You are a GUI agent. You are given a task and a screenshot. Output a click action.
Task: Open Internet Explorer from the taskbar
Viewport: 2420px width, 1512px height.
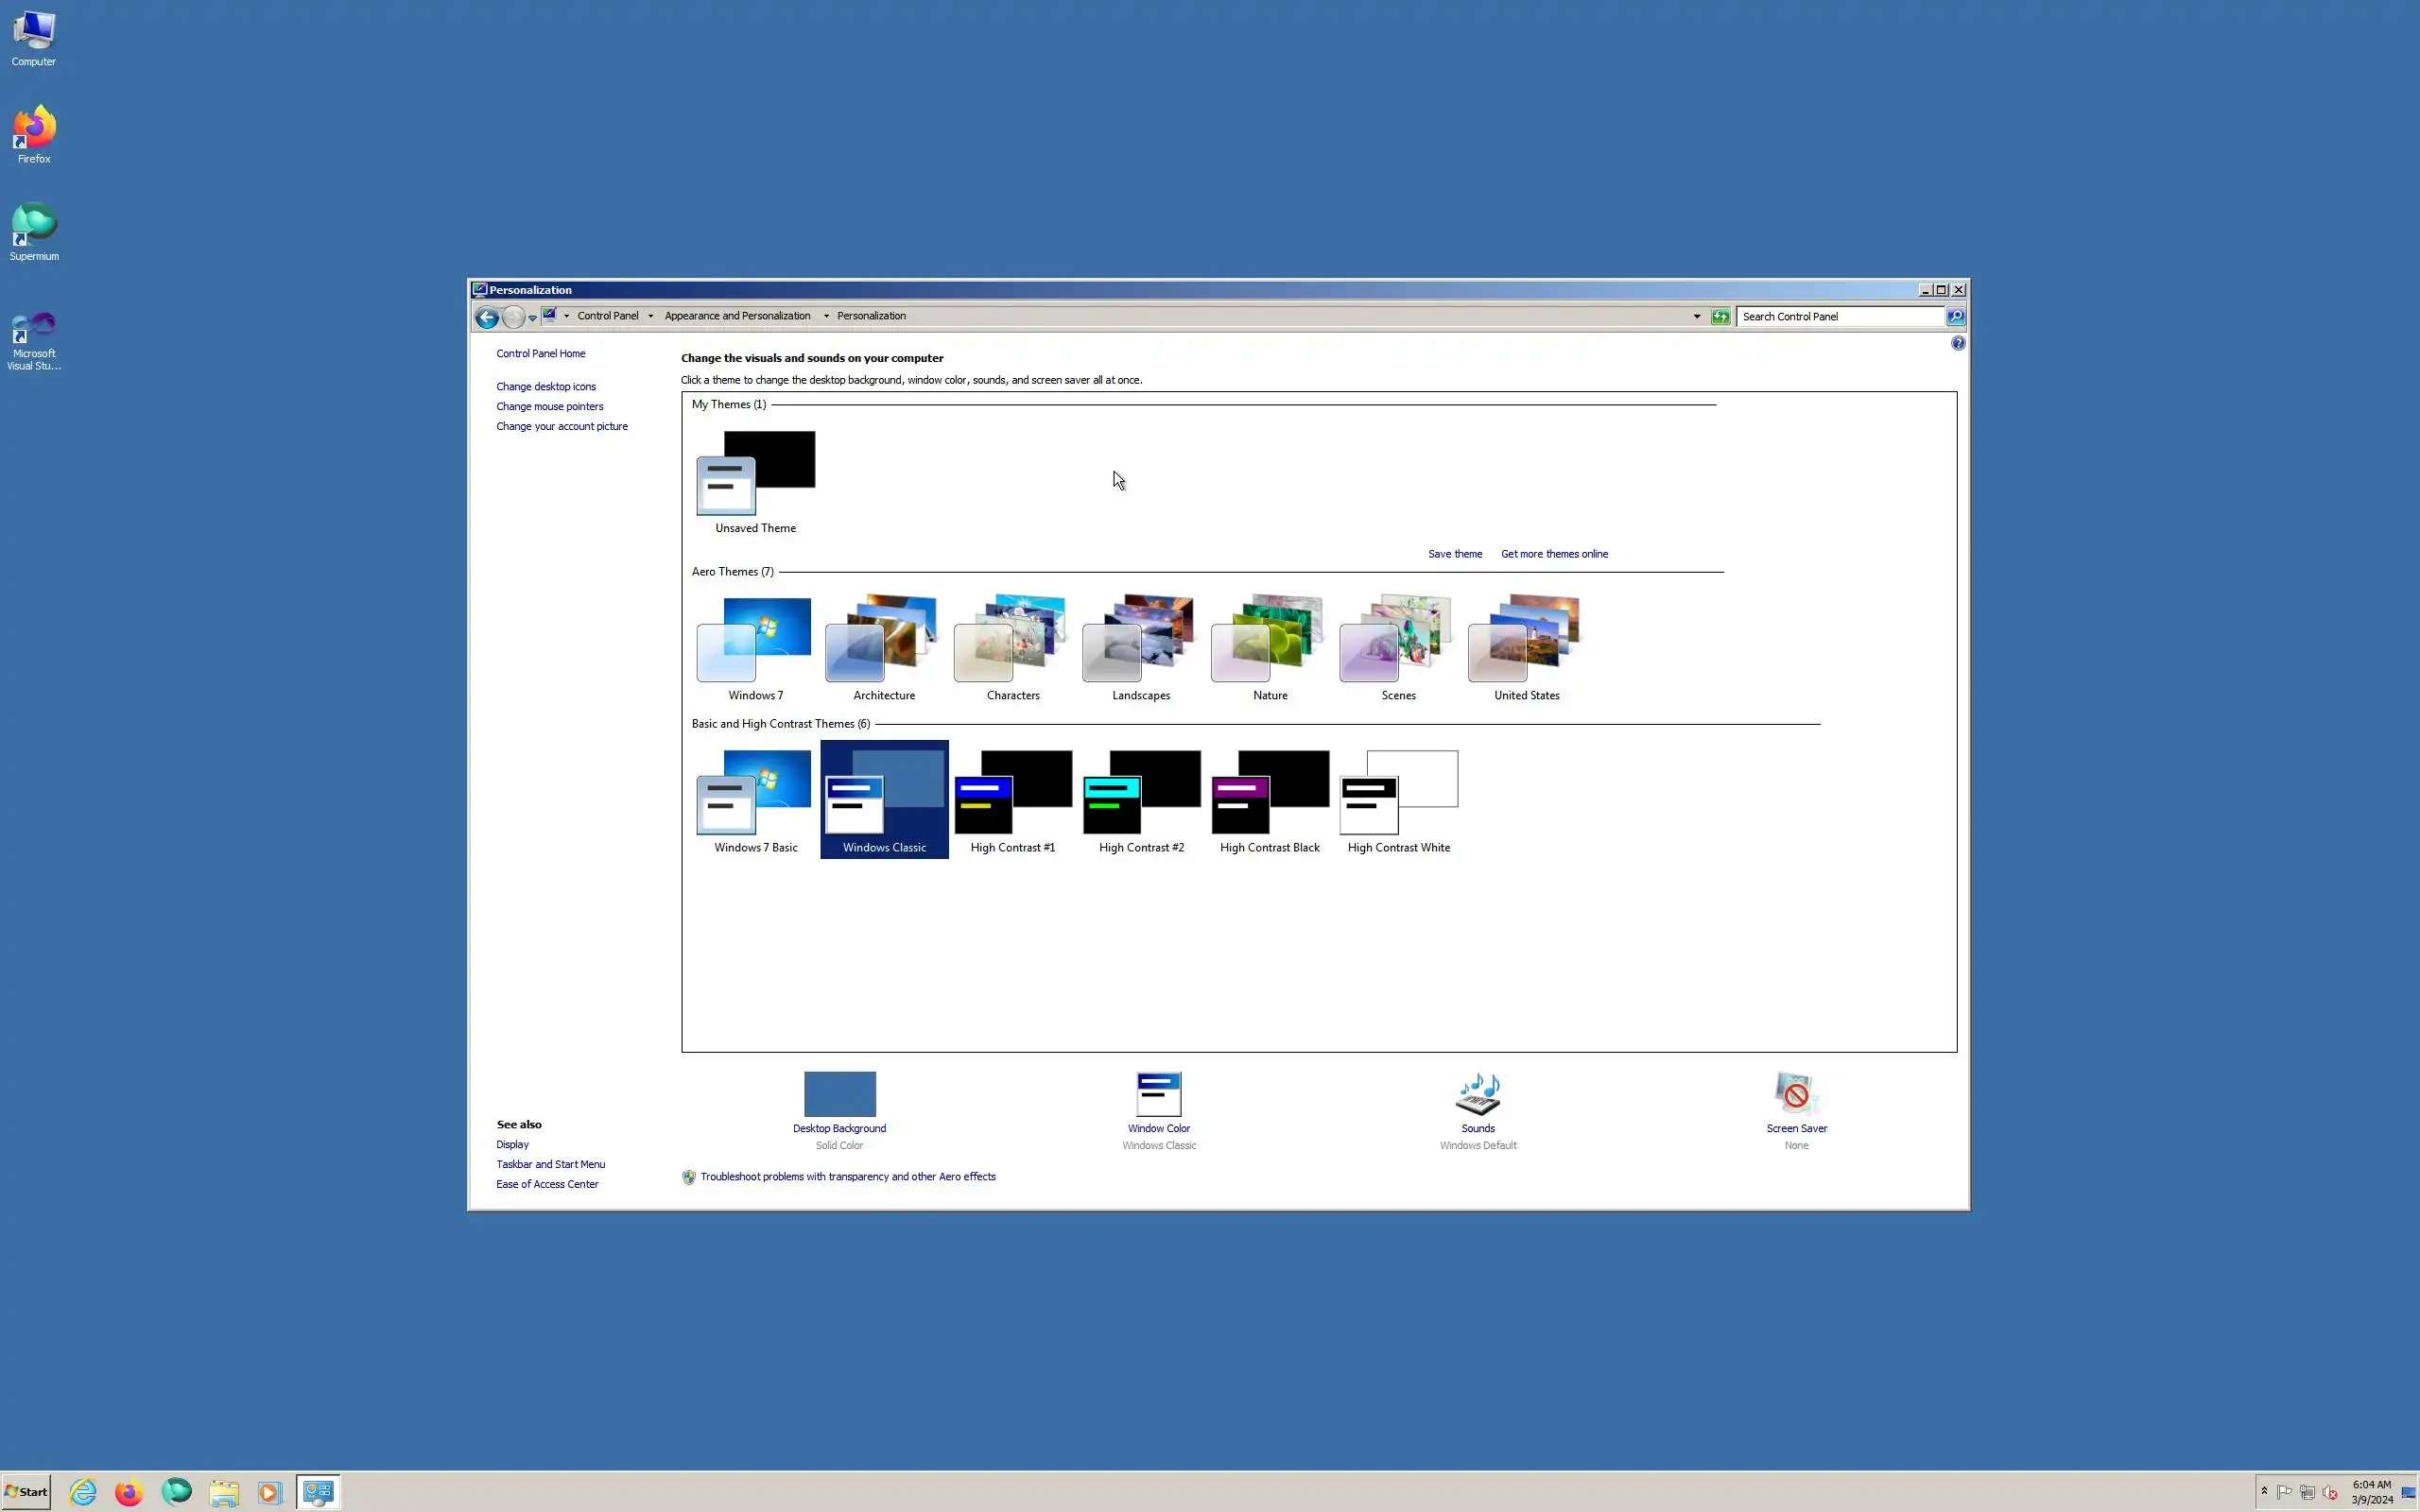[83, 1492]
